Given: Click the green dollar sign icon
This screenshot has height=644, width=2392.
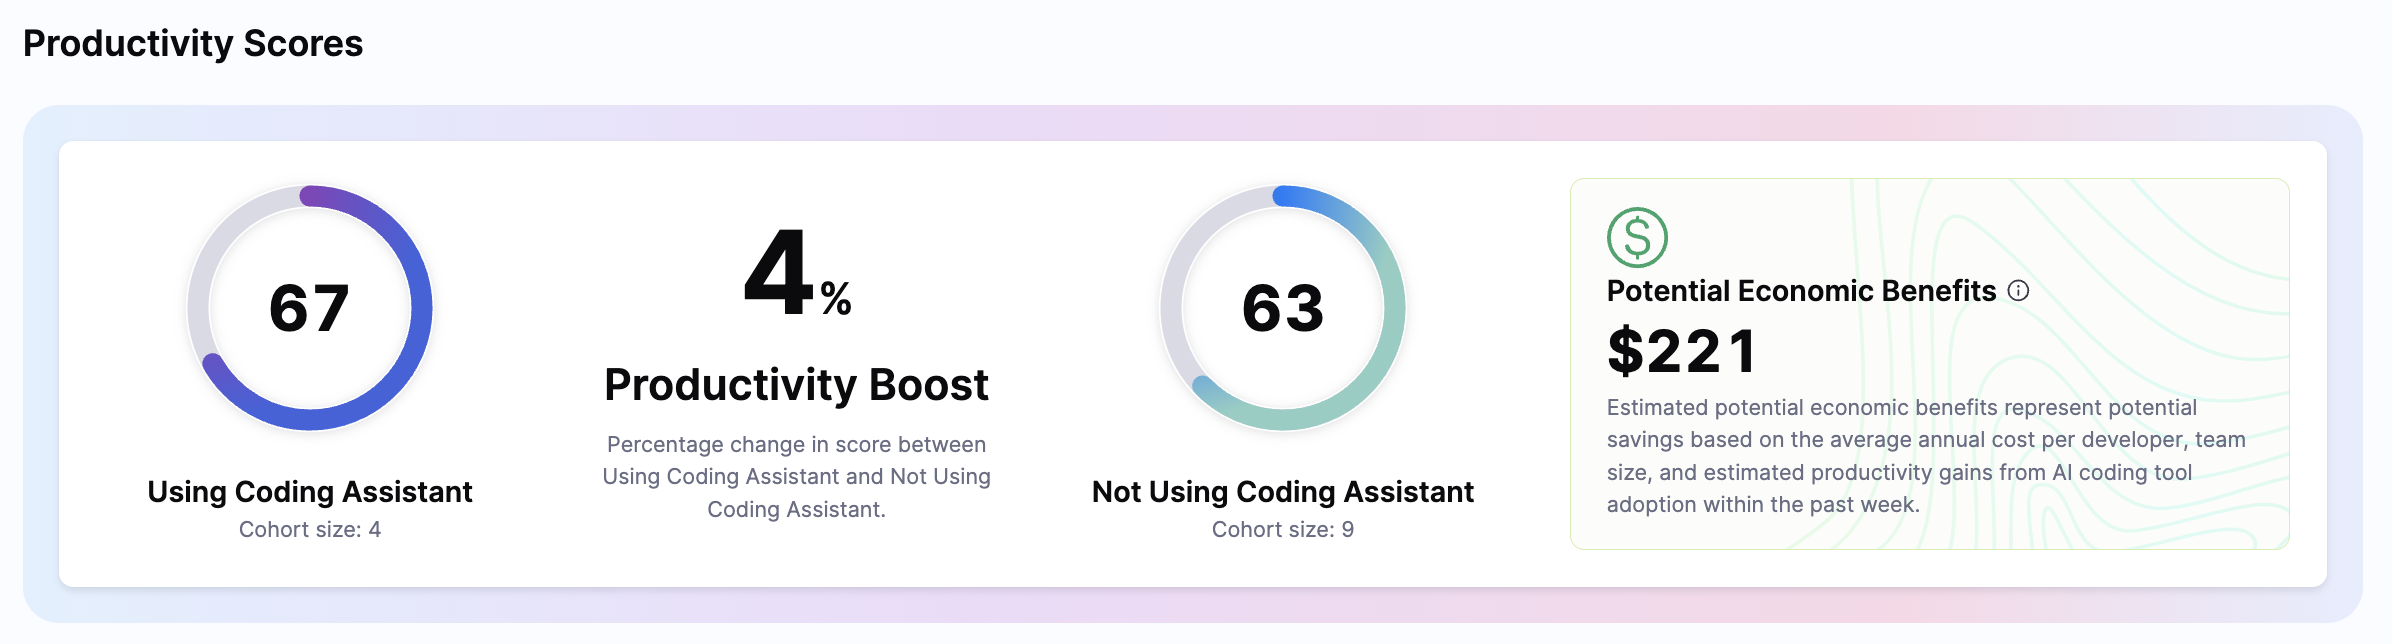Looking at the screenshot, I should pyautogui.click(x=1637, y=238).
